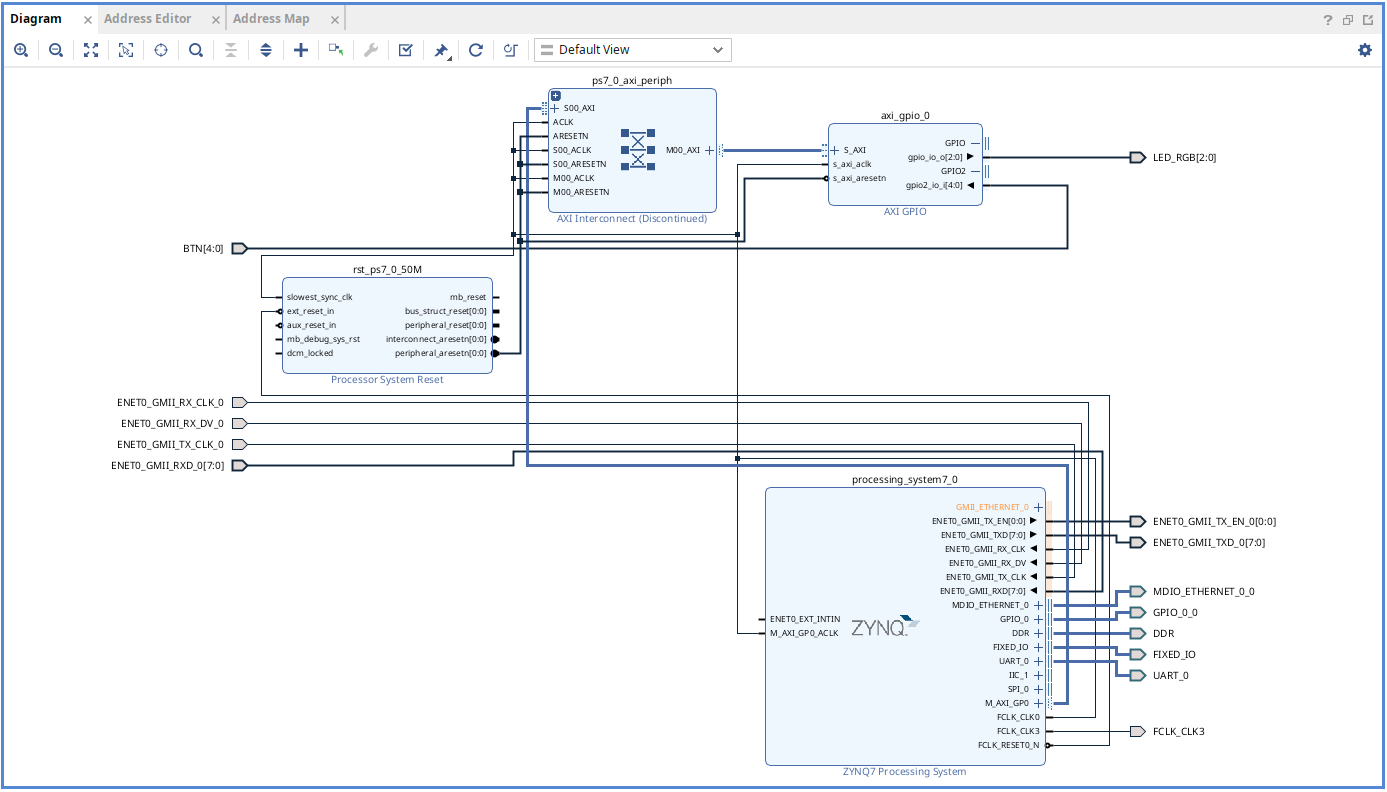Click the Add IP plus icon
This screenshot has width=1387, height=792.
(300, 50)
